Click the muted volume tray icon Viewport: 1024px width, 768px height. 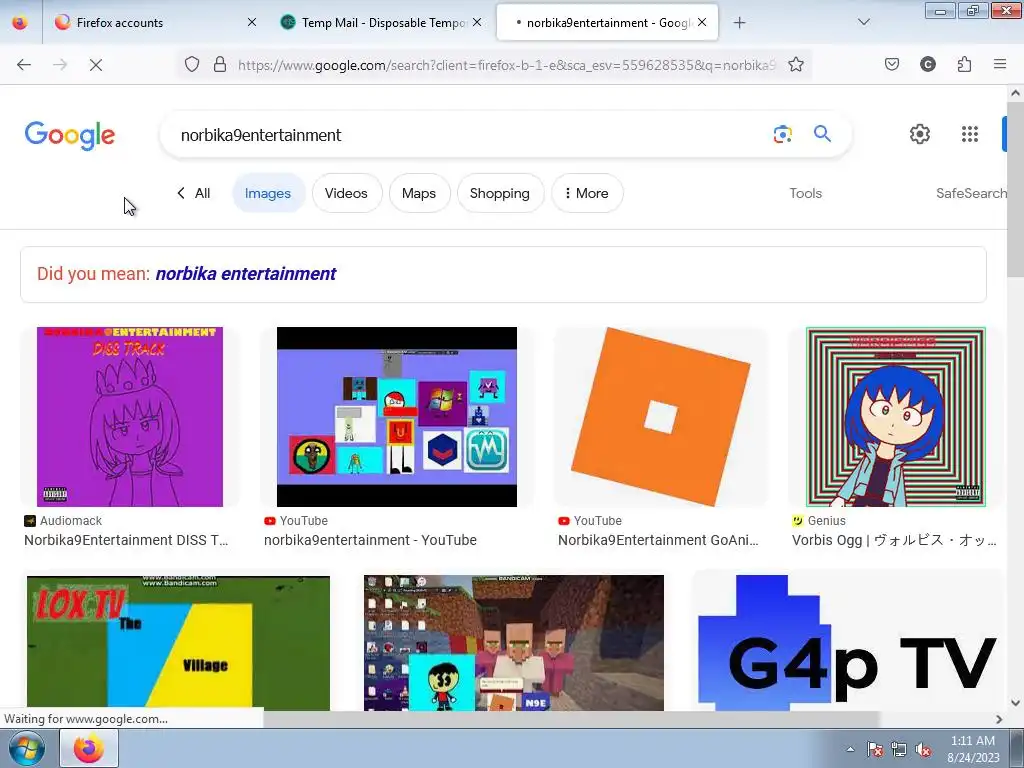tap(923, 750)
